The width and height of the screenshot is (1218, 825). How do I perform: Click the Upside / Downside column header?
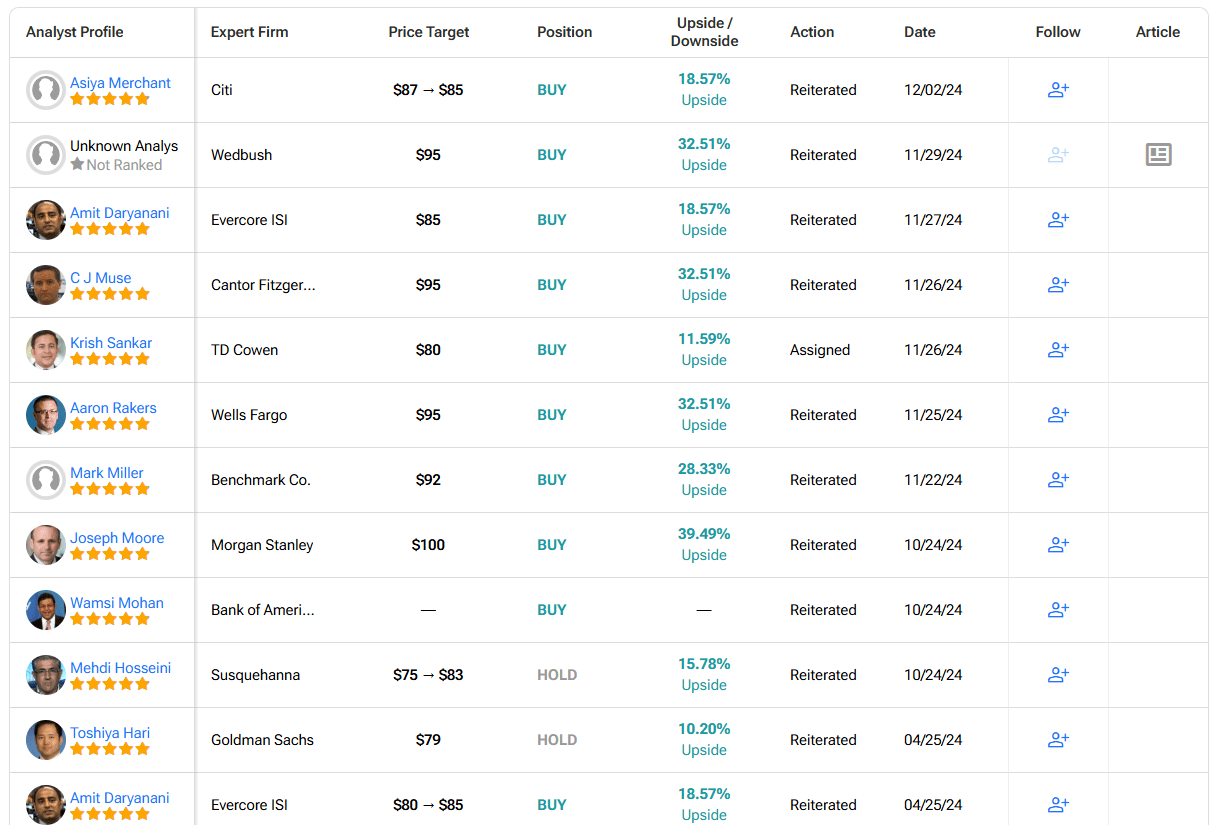[704, 32]
